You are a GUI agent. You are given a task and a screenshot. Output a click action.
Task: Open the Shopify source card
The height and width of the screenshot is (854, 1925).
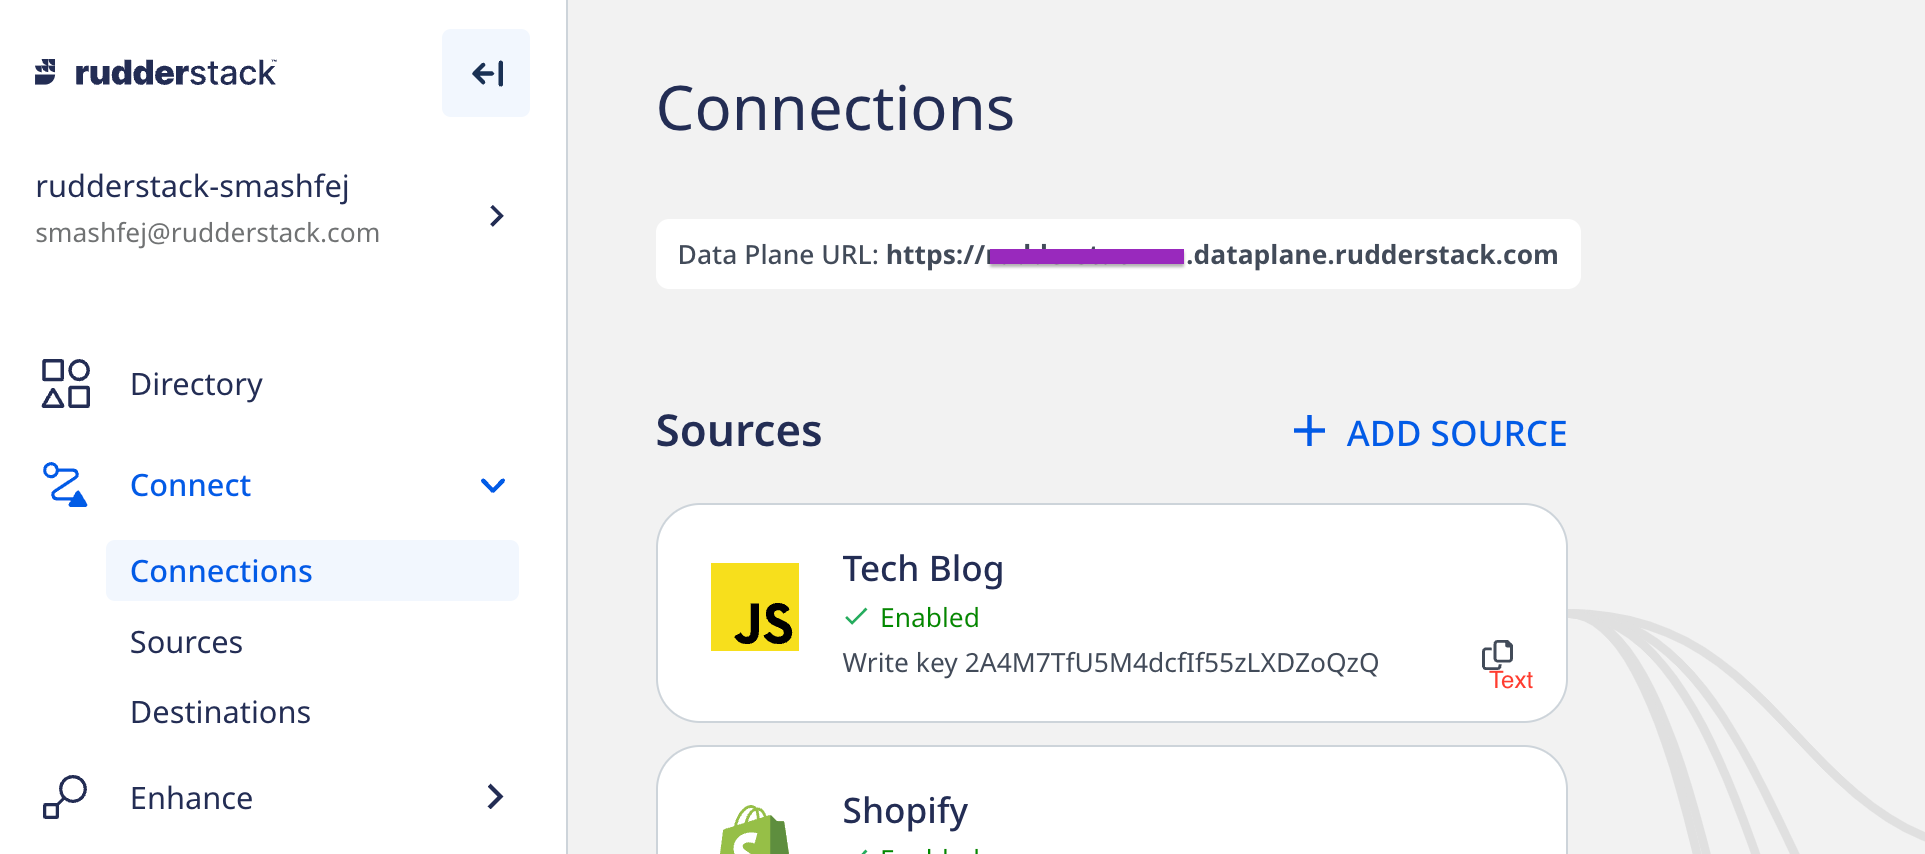pyautogui.click(x=1111, y=801)
